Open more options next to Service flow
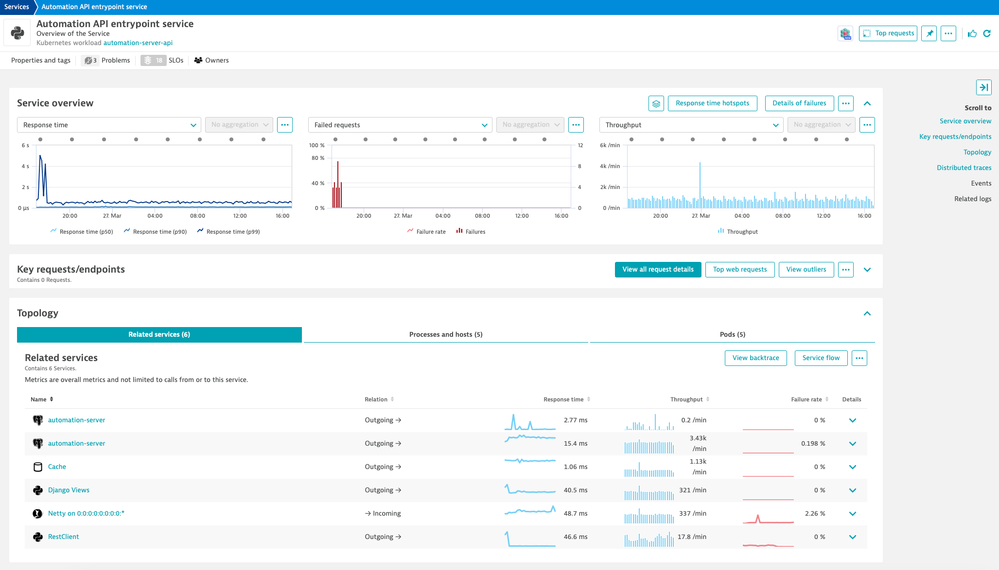 point(859,357)
